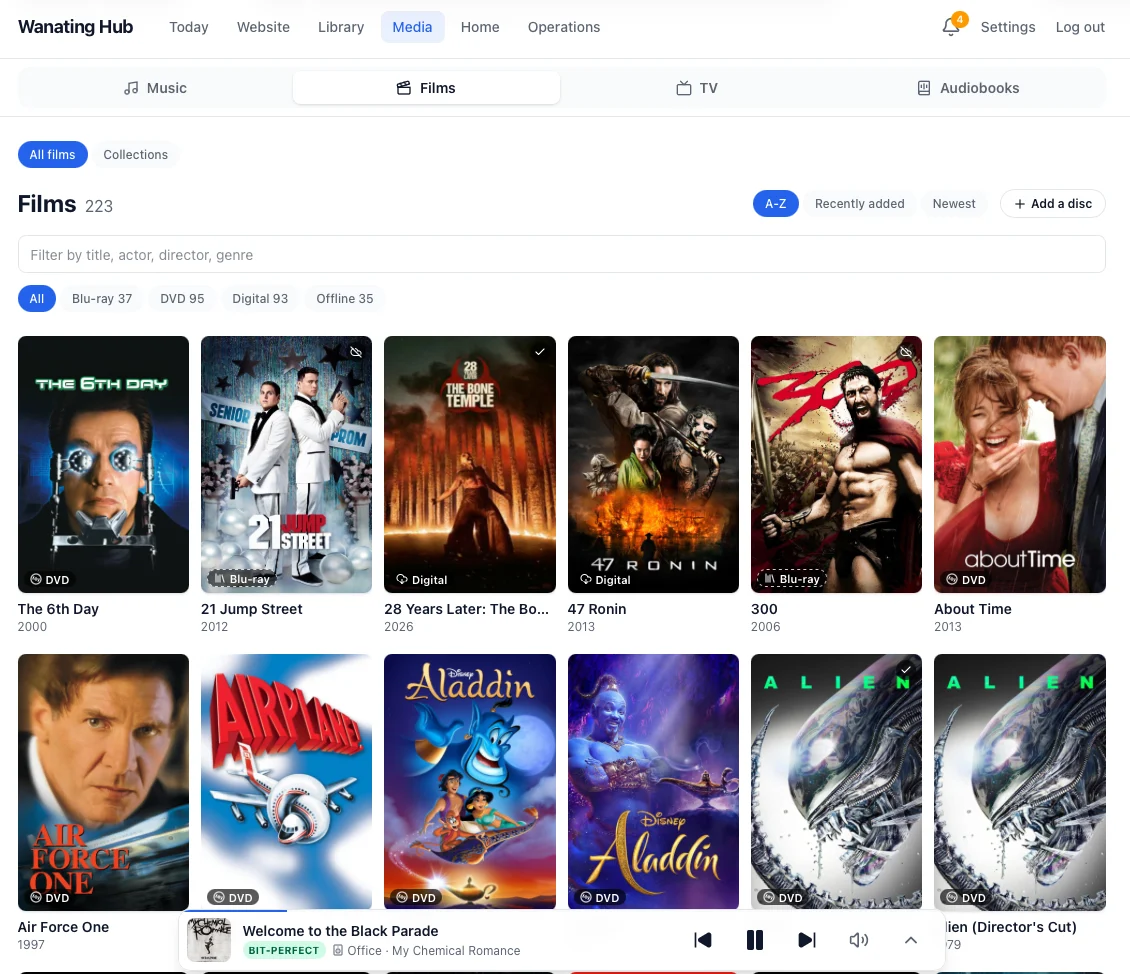The width and height of the screenshot is (1130, 974).
Task: Switch to Collections view
Action: tap(135, 155)
